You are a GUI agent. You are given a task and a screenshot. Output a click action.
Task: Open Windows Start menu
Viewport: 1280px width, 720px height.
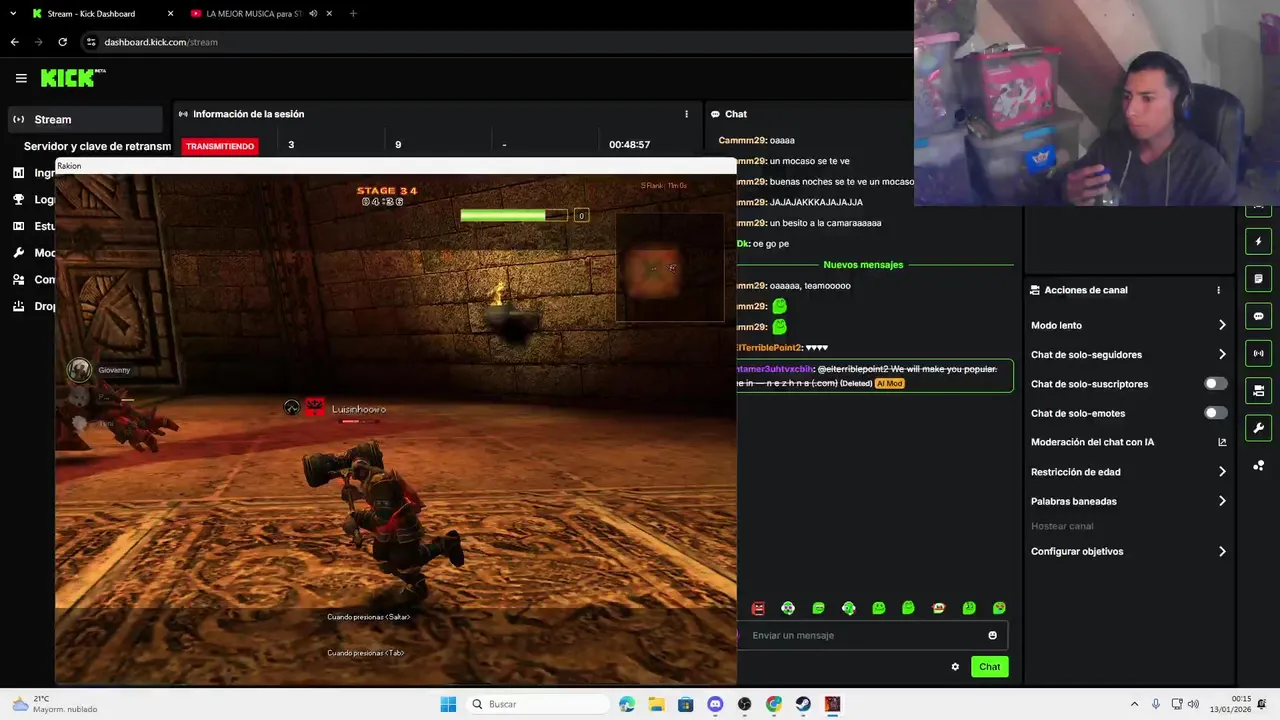448,704
